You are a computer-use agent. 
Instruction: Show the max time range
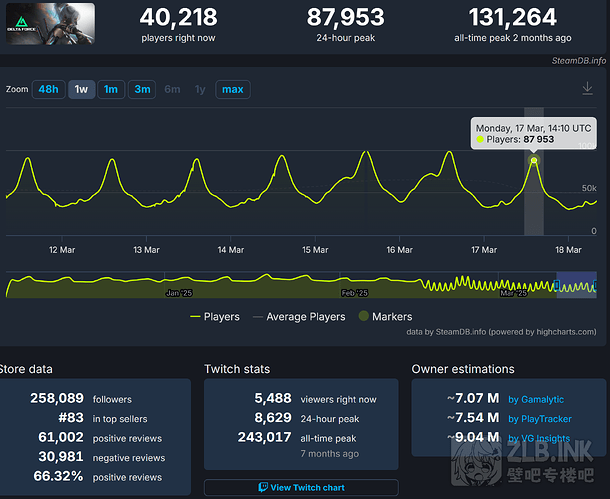point(232,90)
